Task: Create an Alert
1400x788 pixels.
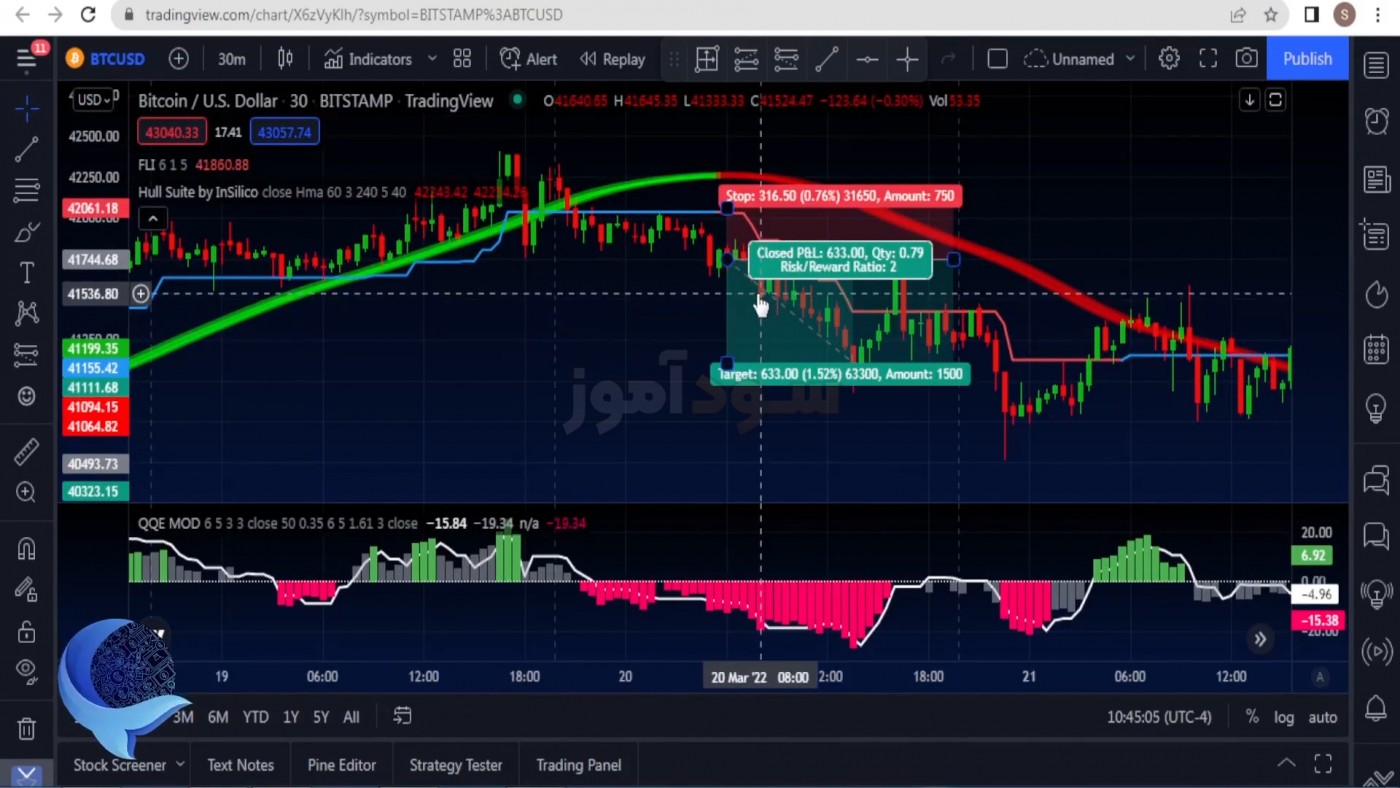Action: tap(529, 59)
